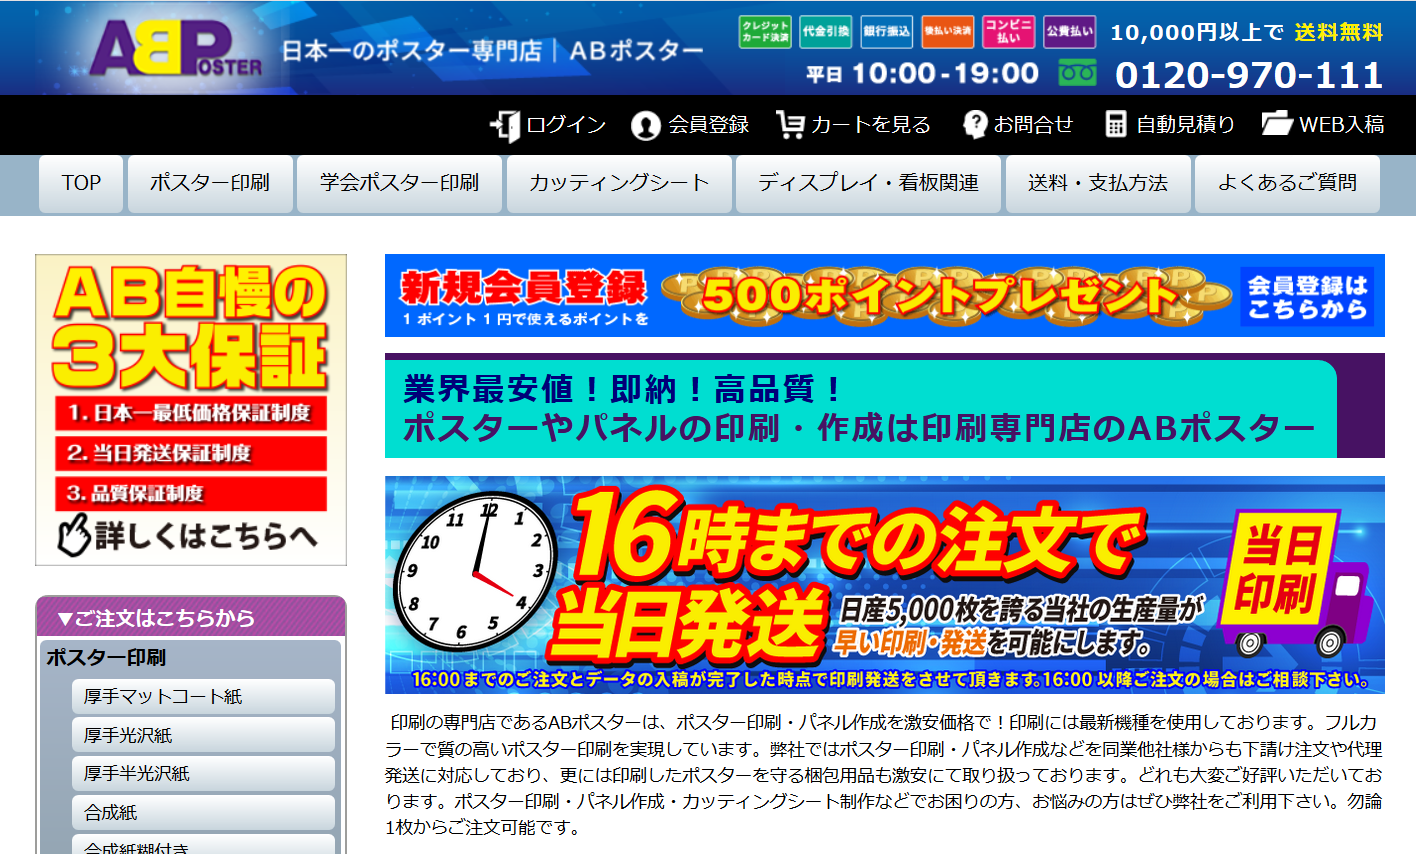This screenshot has width=1416, height=854.
Task: Go to the TOP page tab
Action: click(81, 184)
